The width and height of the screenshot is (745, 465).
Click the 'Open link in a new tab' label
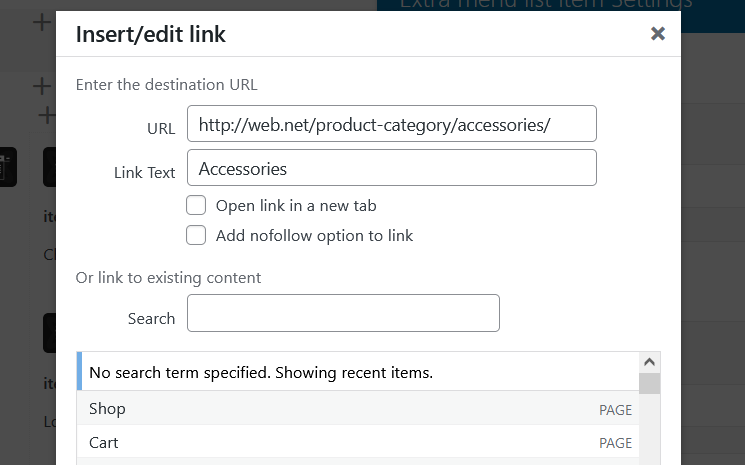(296, 206)
